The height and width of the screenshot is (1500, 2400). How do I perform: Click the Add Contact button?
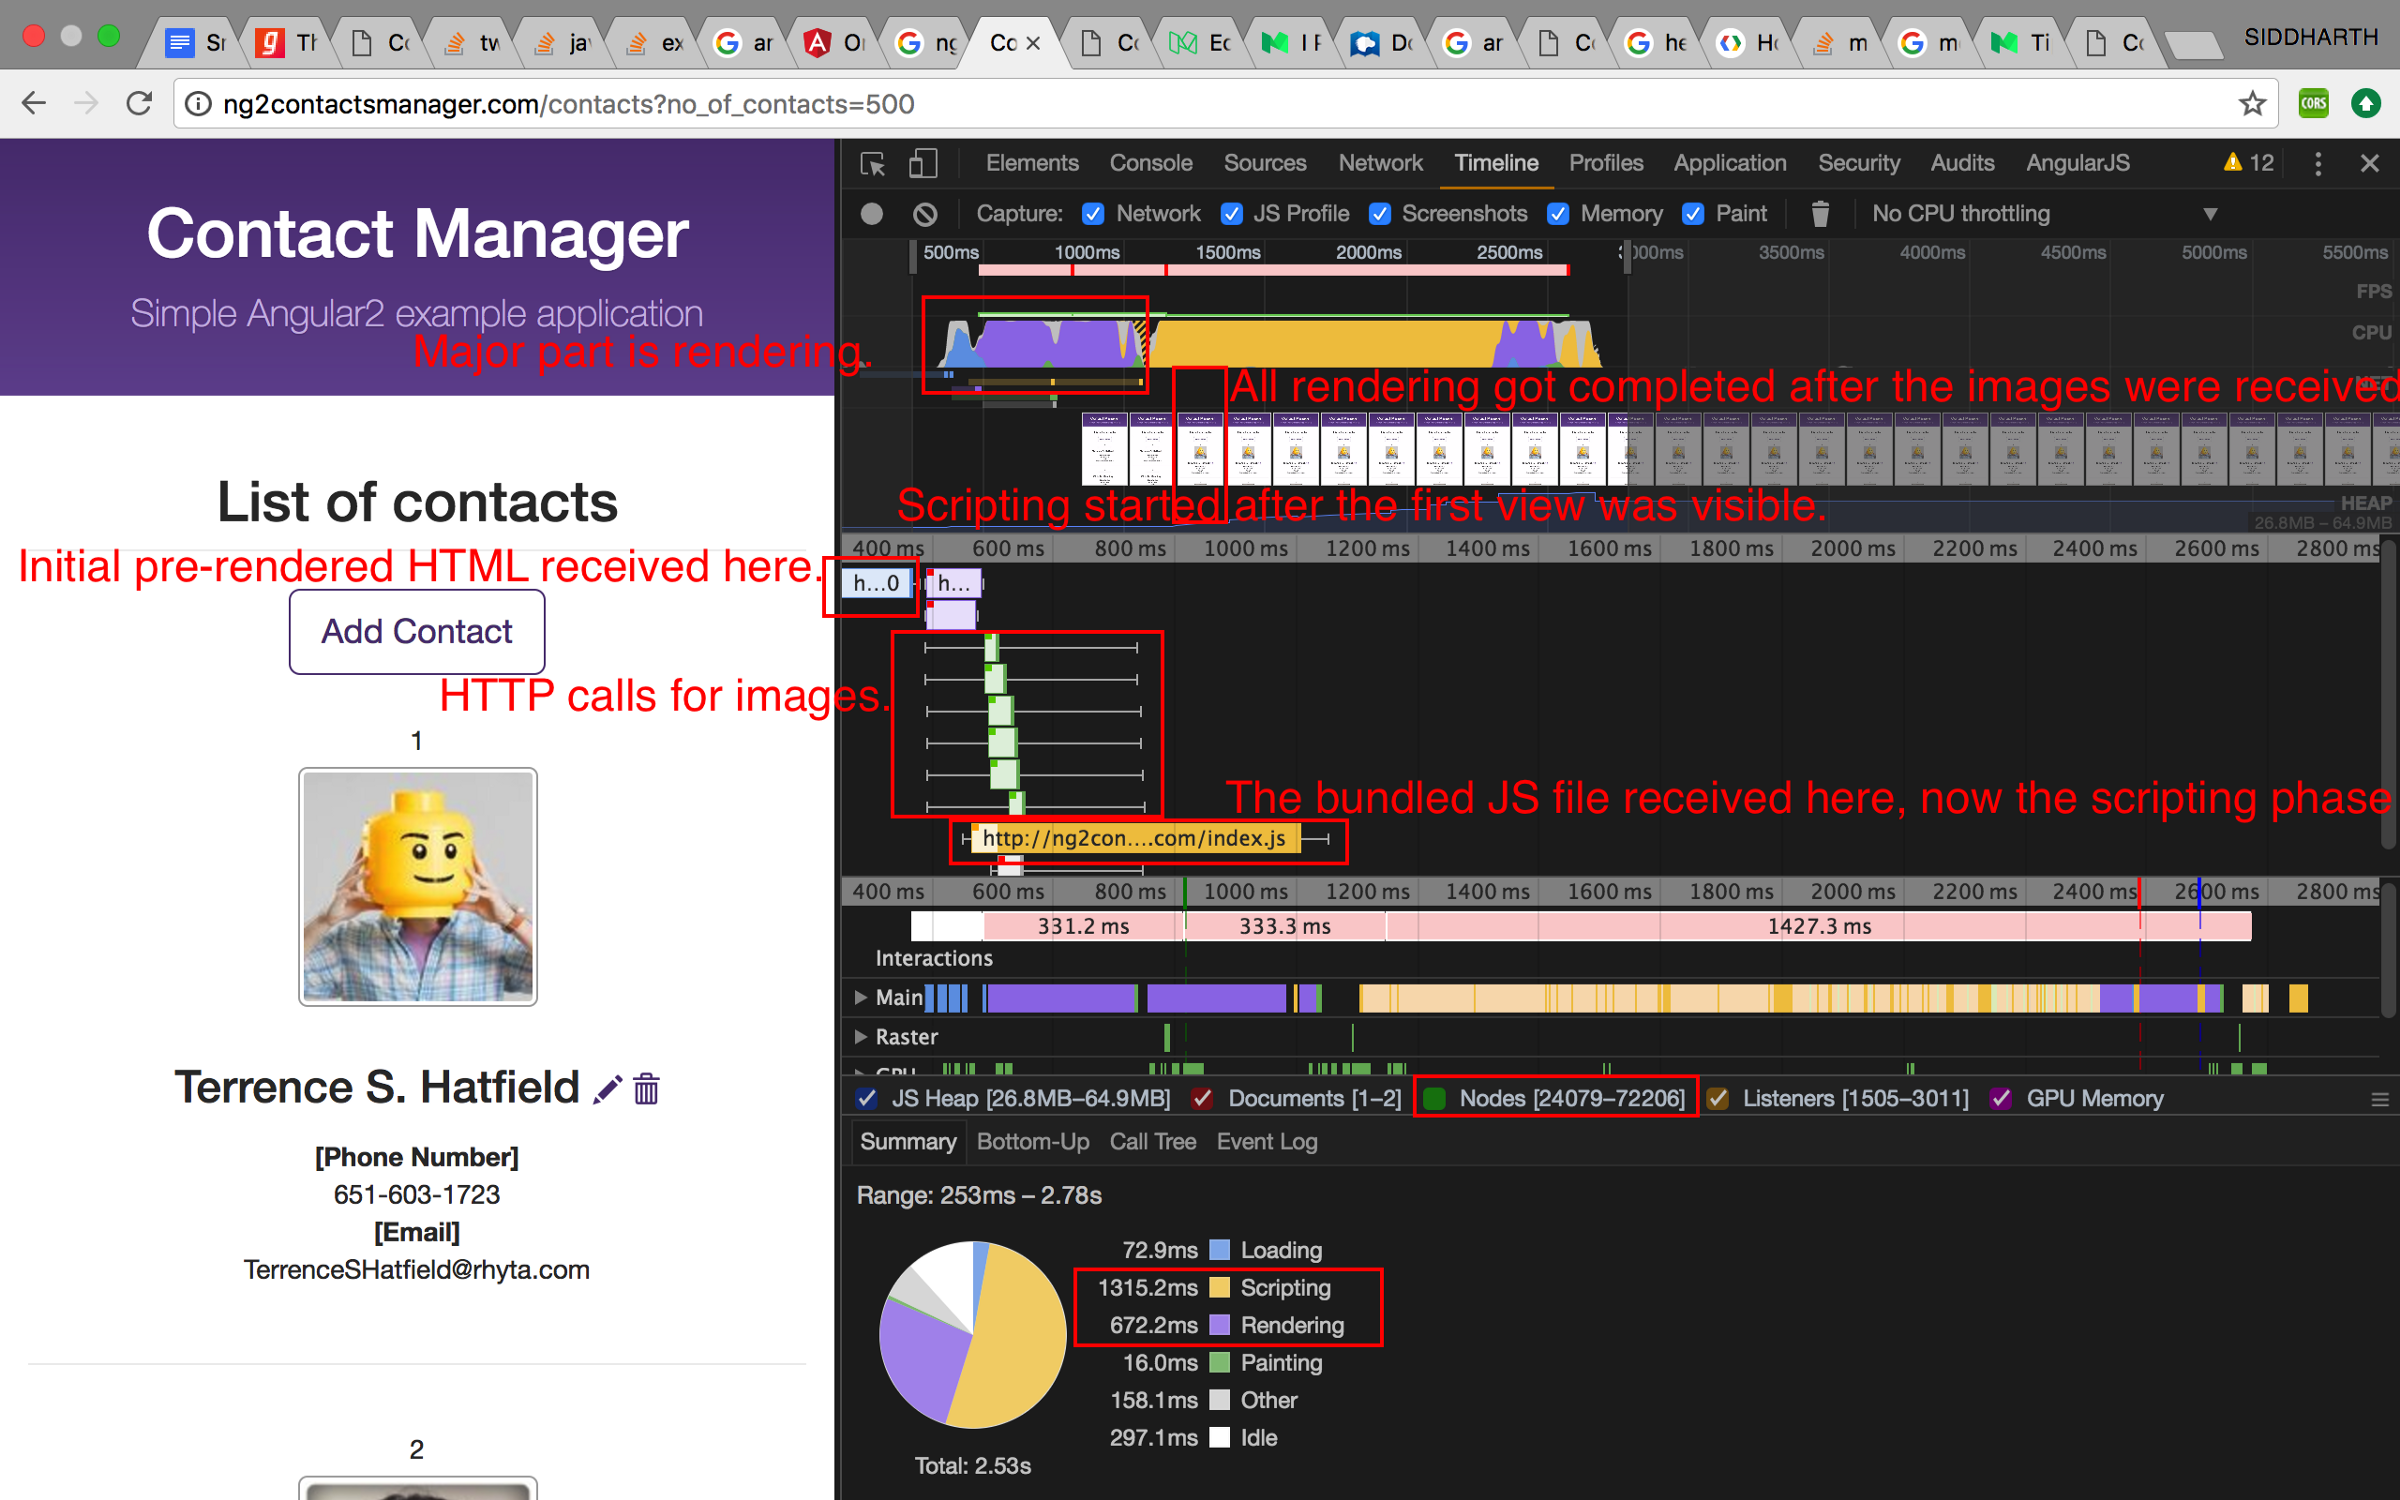(x=417, y=632)
